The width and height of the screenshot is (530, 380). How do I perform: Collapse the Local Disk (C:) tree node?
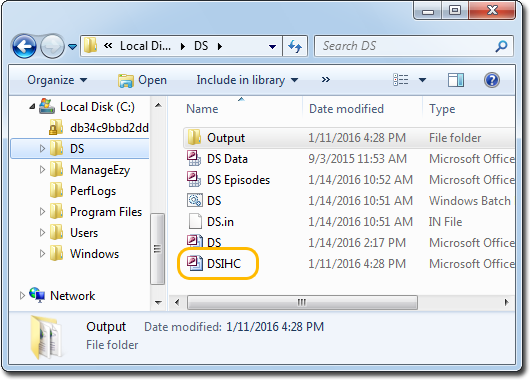(x=32, y=106)
